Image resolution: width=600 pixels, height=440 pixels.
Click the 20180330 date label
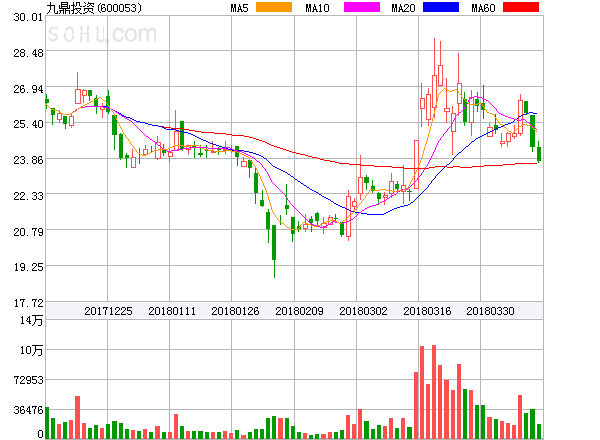[x=490, y=311]
